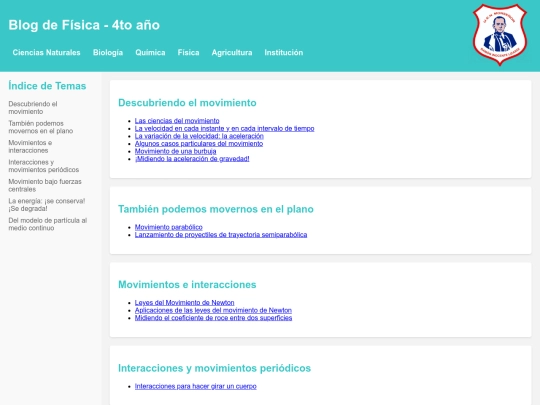Click the Movimientos e interacciones card heading
This screenshot has width=540, height=405.
(x=187, y=284)
